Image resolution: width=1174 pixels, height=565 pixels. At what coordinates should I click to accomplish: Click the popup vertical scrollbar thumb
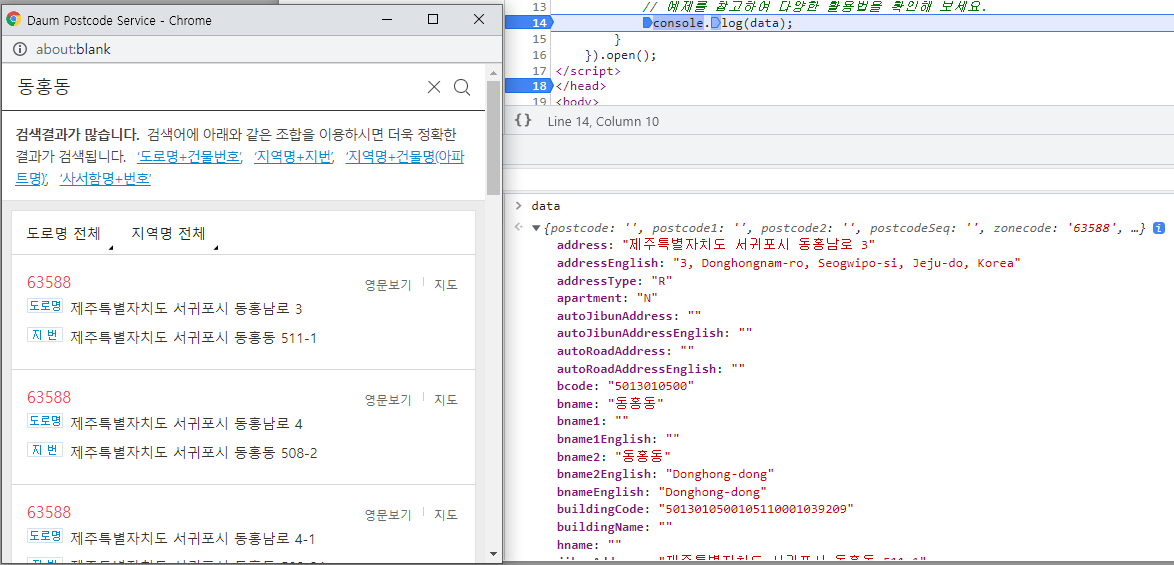493,138
